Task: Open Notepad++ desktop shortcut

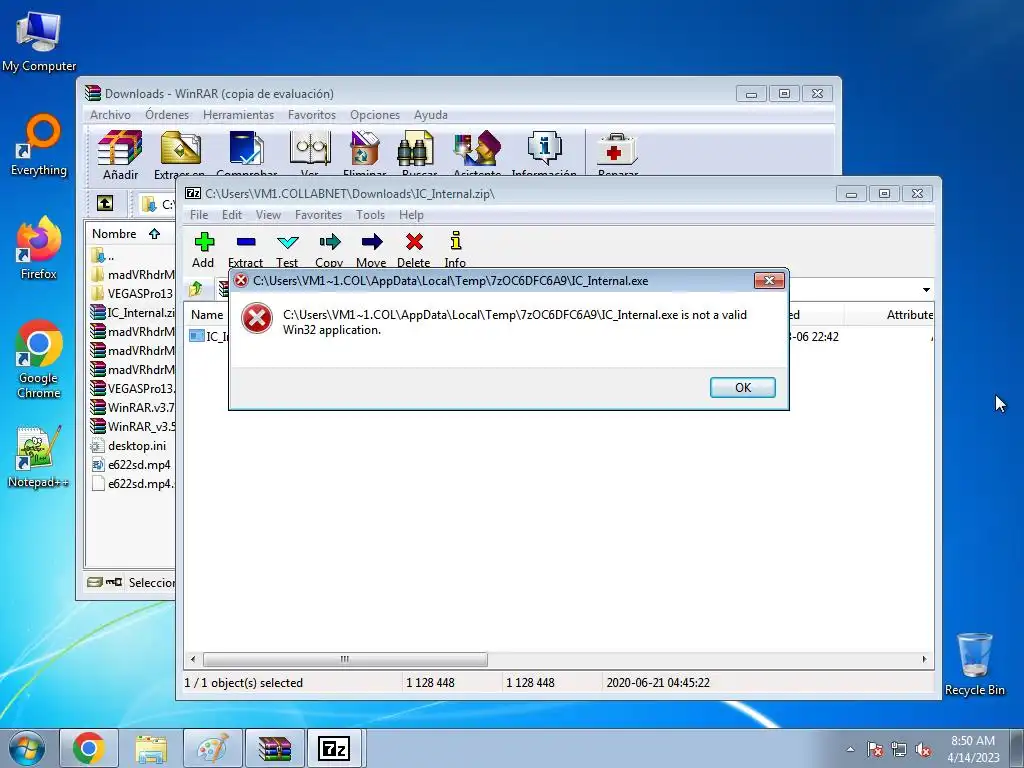Action: pos(38,456)
